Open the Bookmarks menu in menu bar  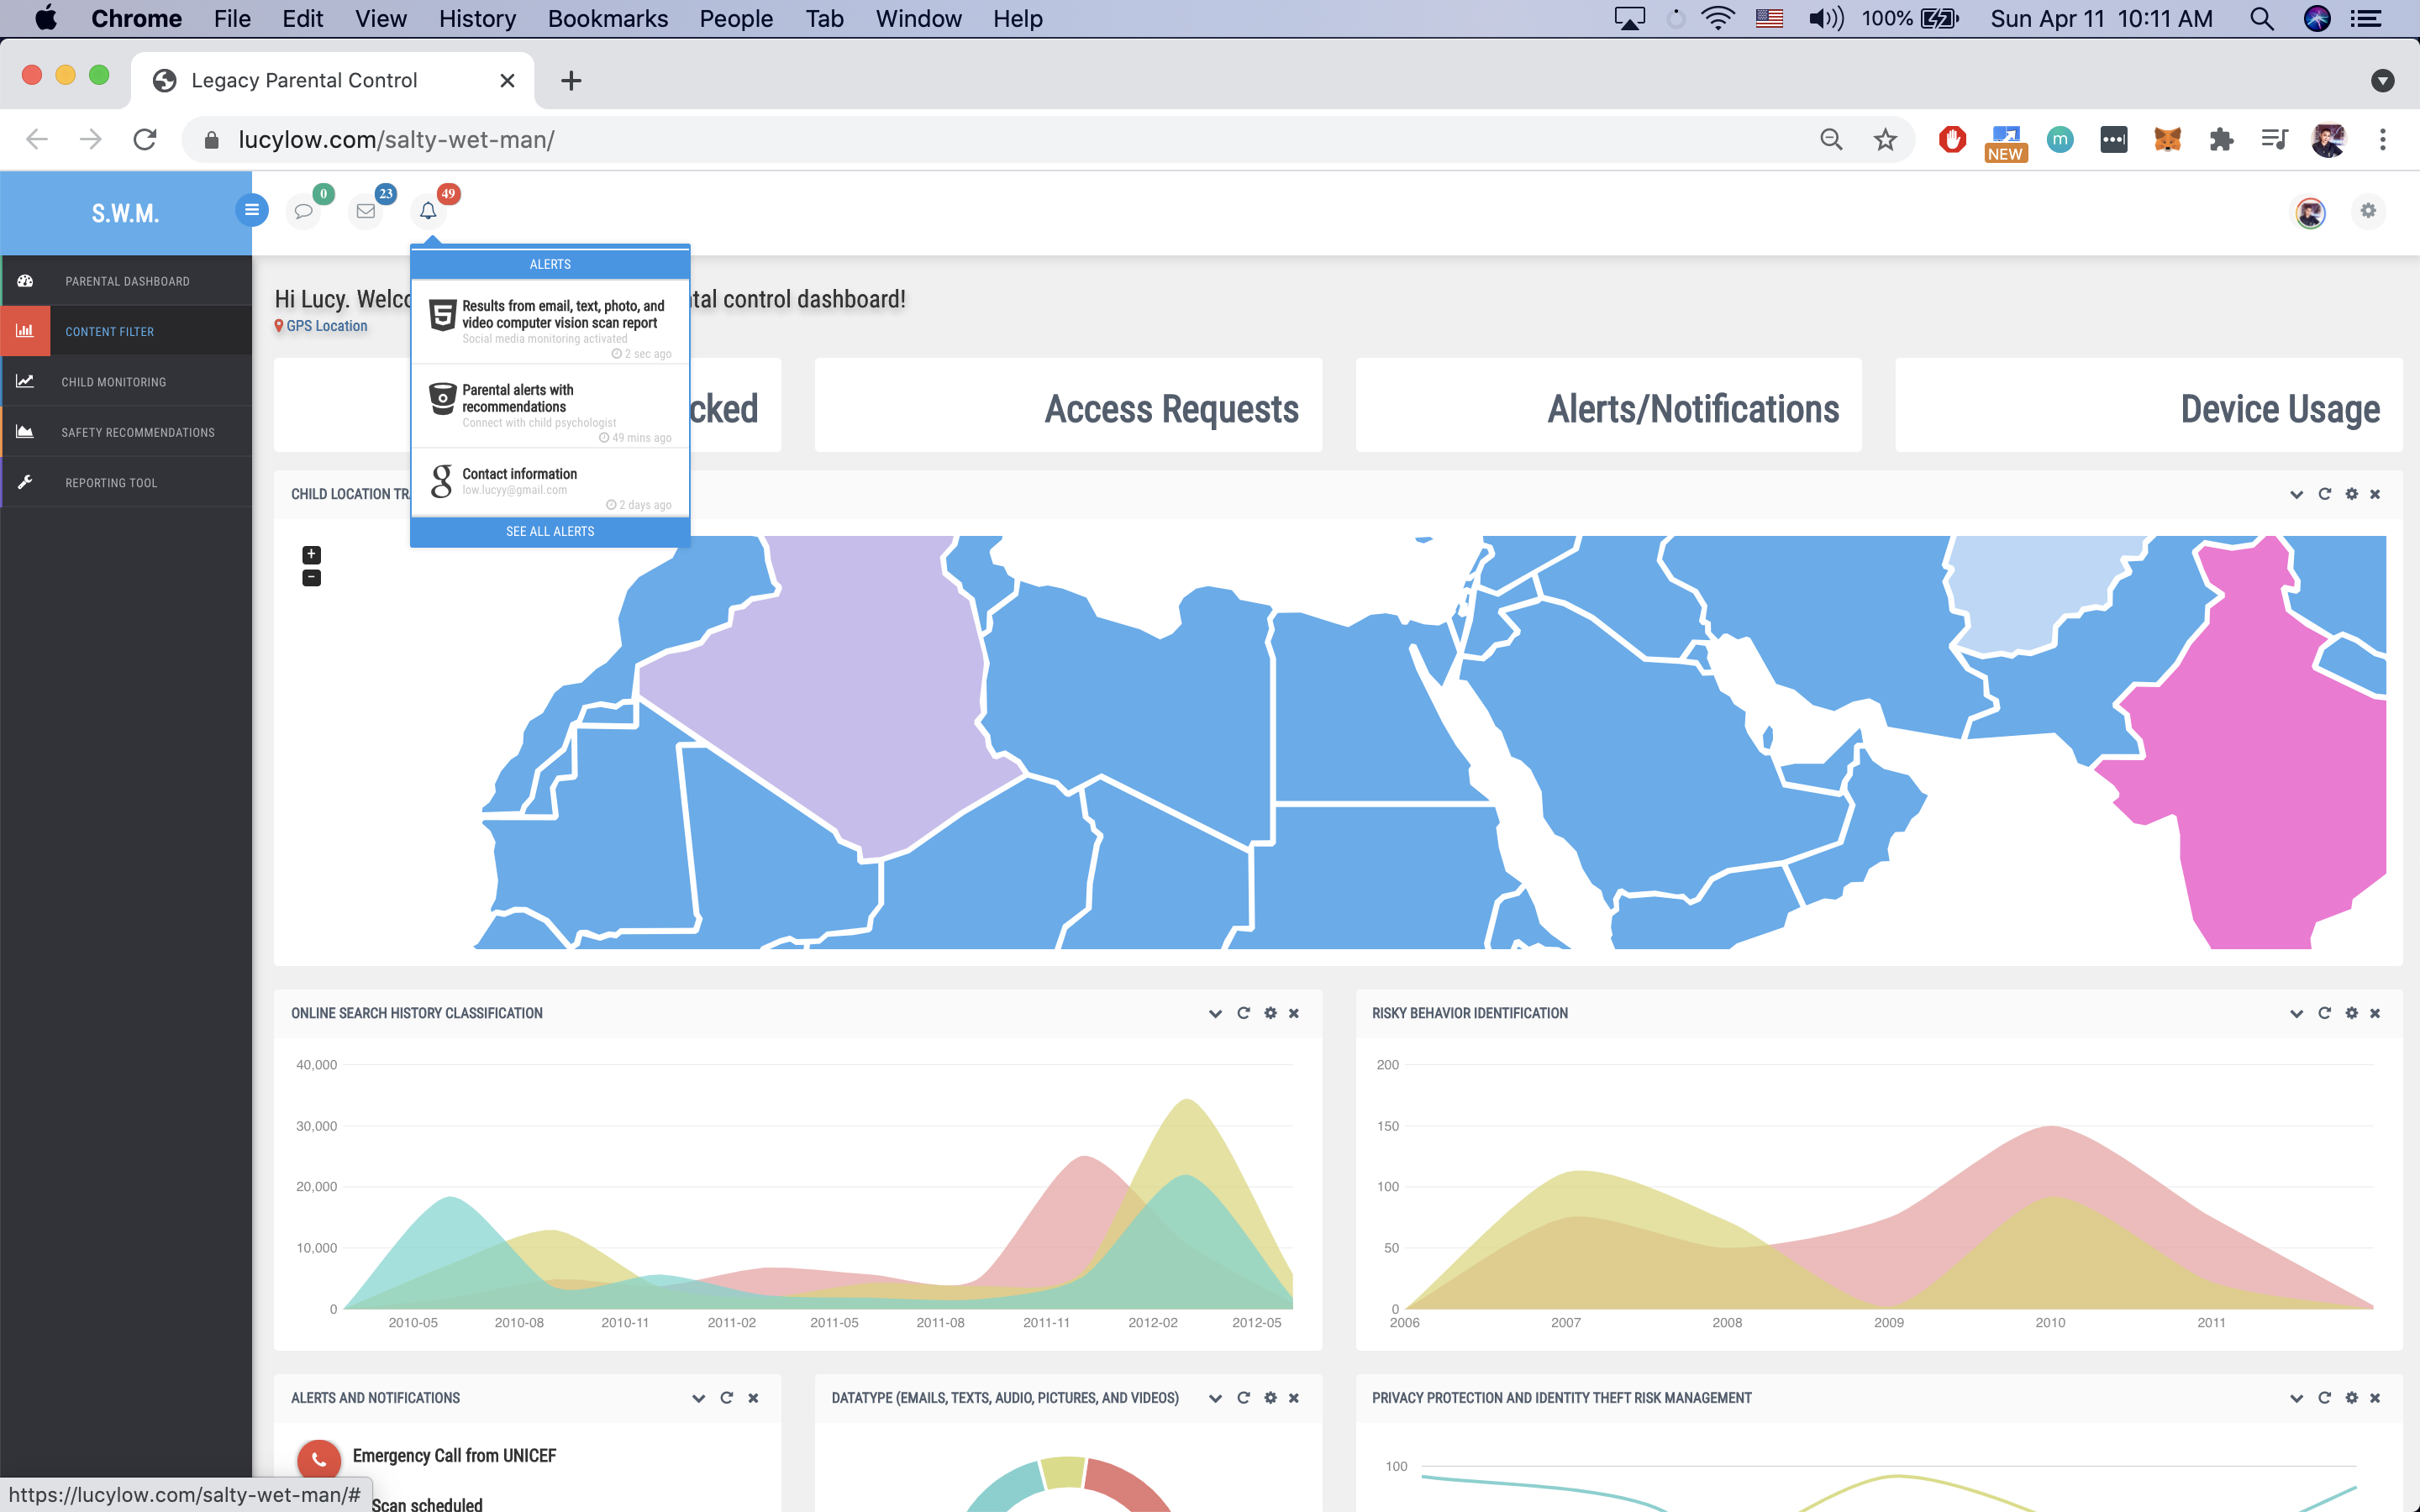click(x=607, y=18)
